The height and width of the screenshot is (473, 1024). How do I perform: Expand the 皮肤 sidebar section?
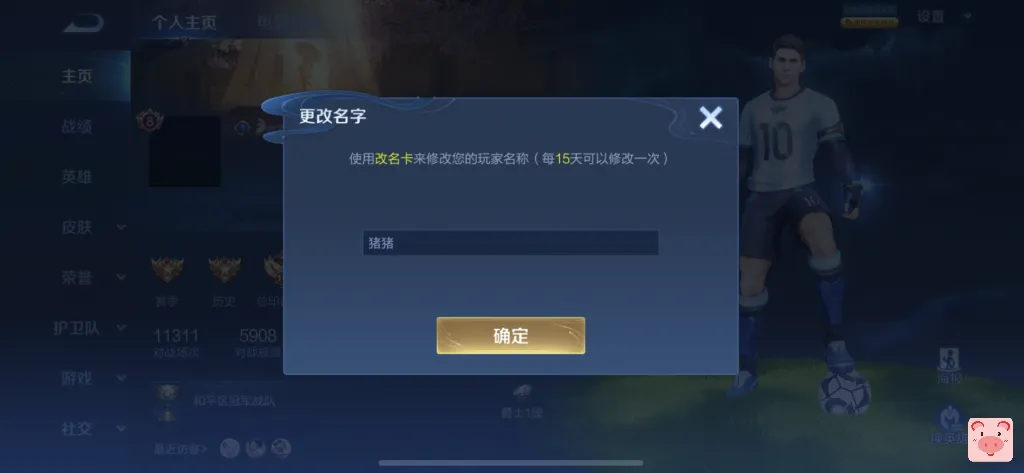(91, 227)
